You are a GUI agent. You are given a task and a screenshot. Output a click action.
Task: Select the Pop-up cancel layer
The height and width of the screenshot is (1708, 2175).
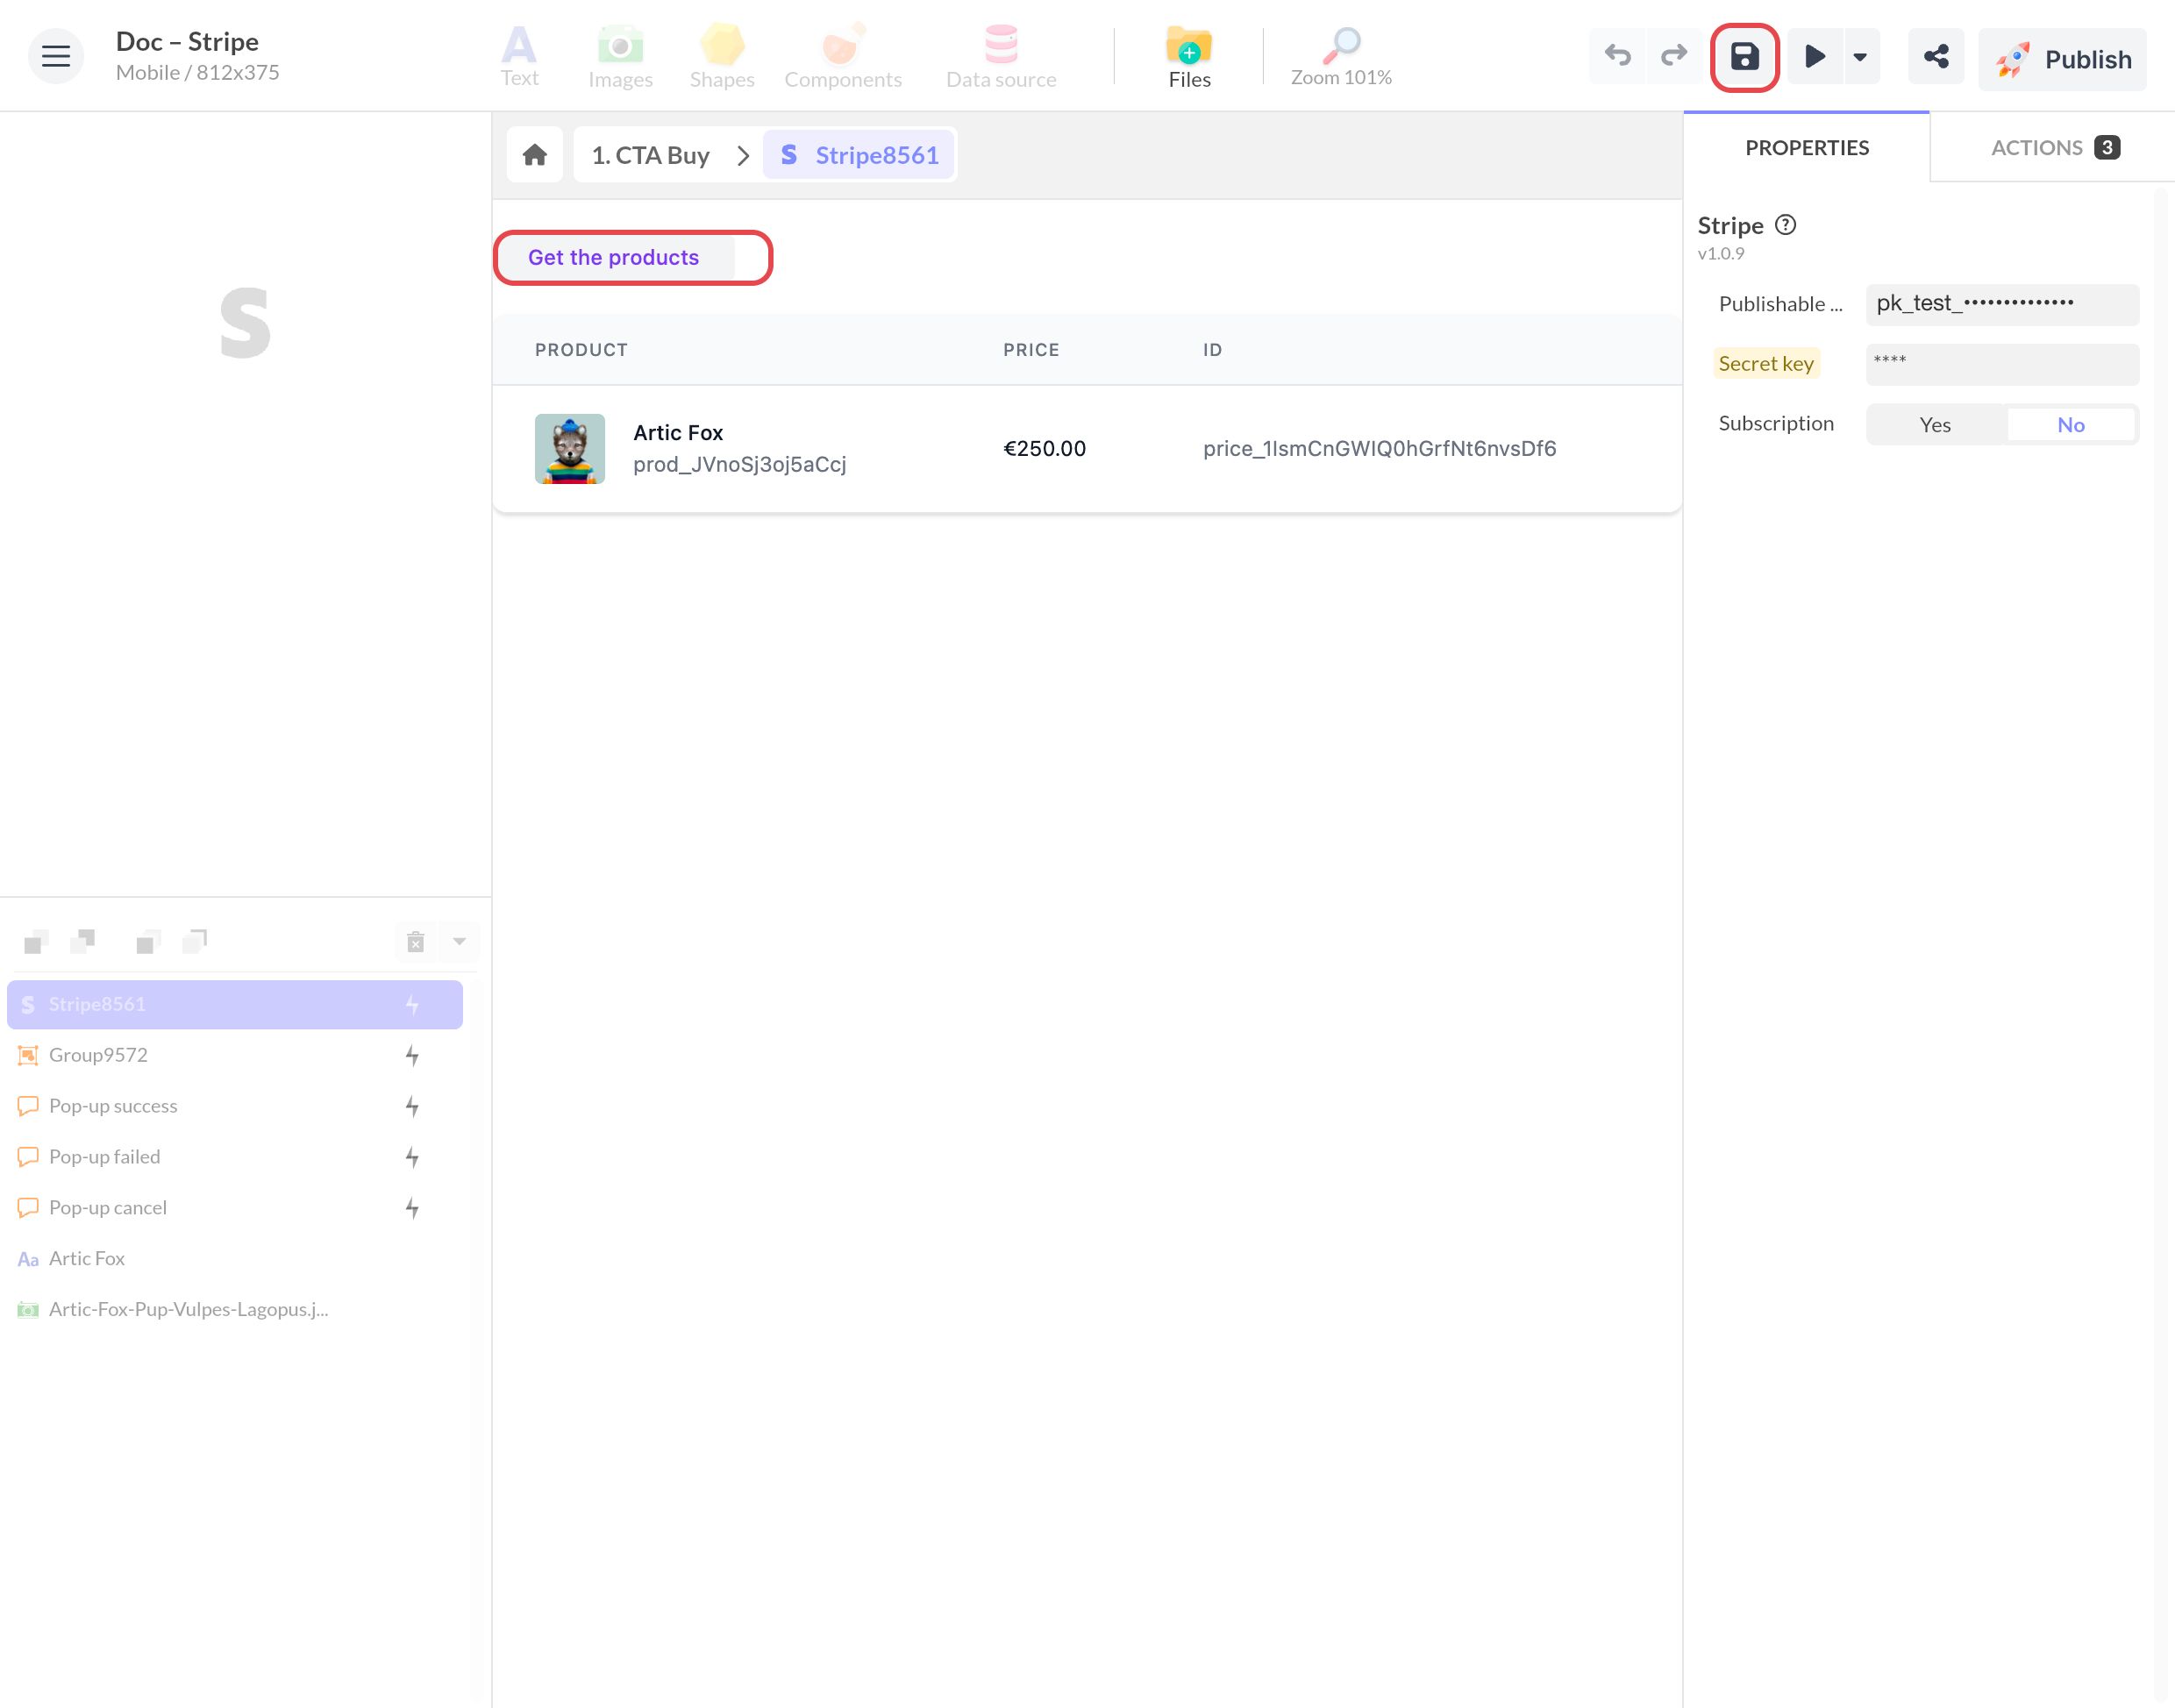coord(235,1208)
